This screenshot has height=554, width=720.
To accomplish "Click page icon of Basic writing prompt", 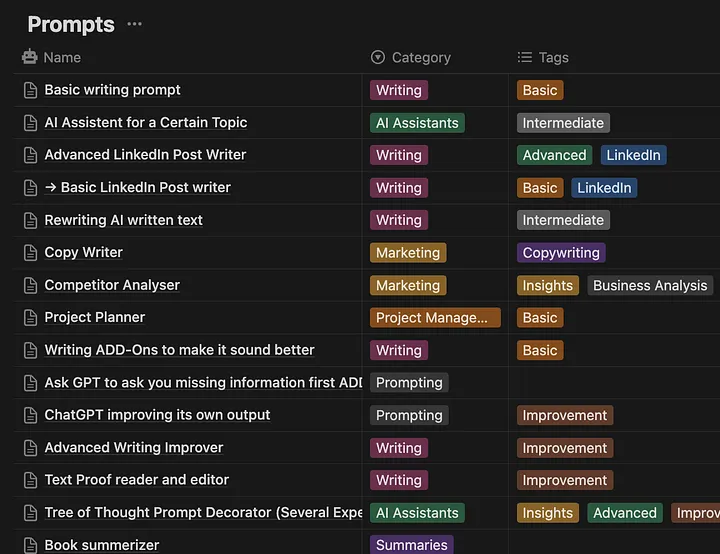I will (30, 90).
